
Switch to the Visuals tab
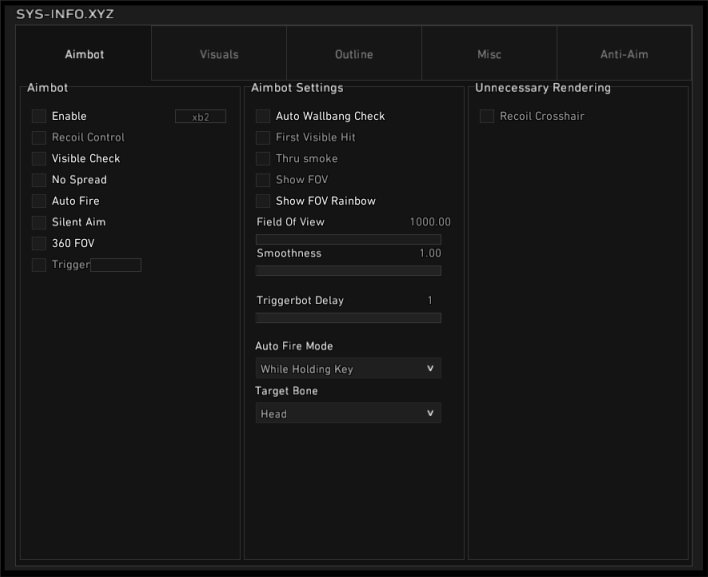pyautogui.click(x=219, y=54)
